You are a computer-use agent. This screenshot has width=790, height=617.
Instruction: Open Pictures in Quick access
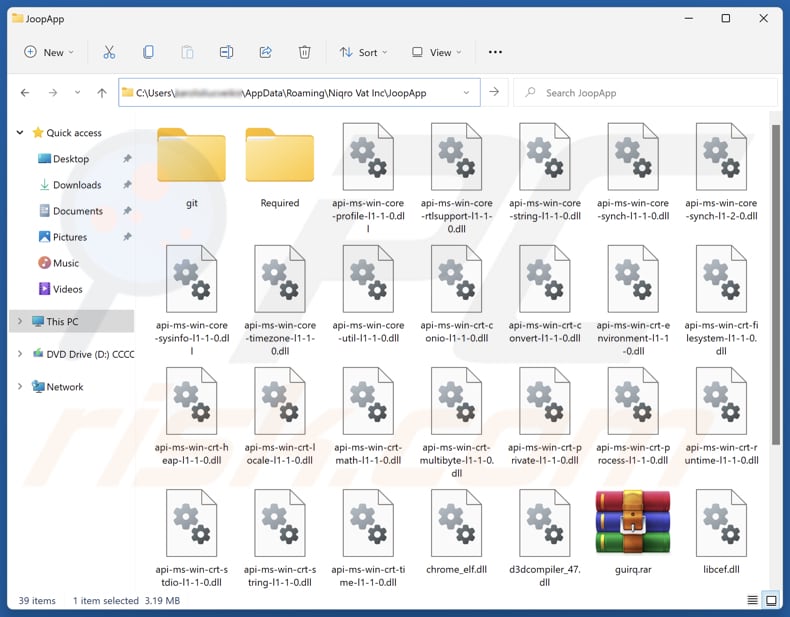[x=70, y=237]
